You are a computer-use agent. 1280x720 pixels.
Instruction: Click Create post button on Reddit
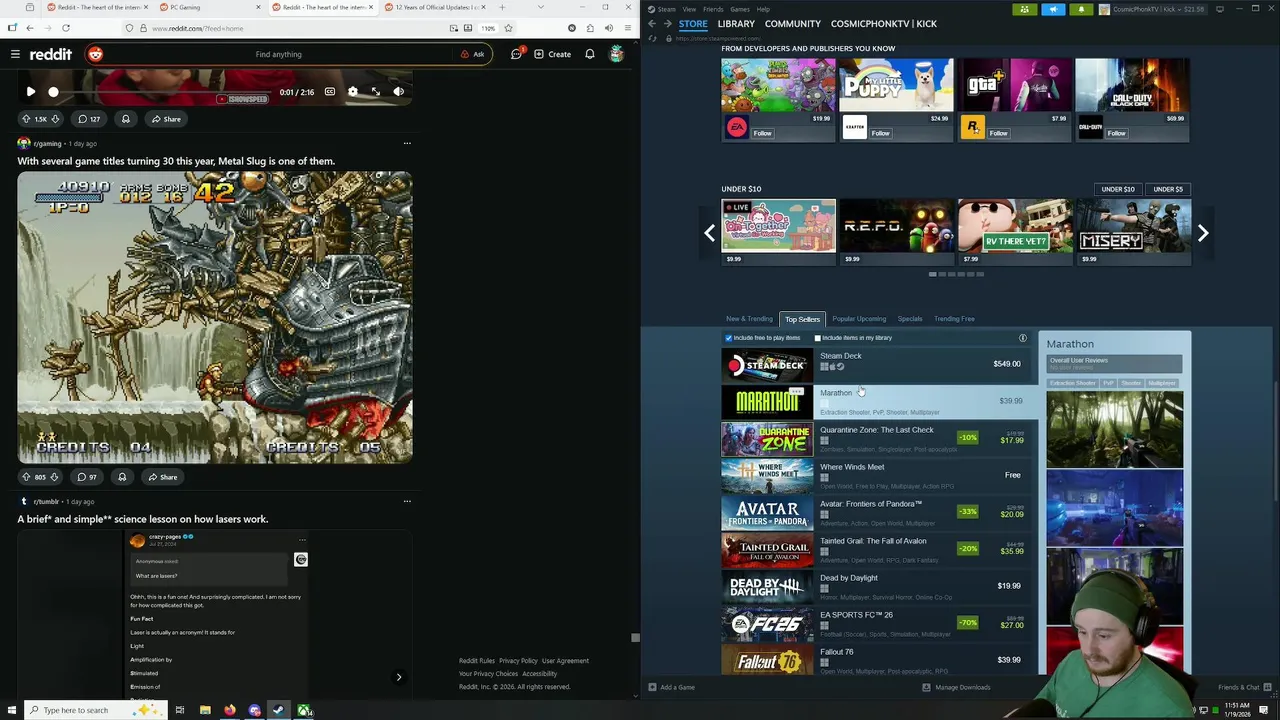point(551,54)
